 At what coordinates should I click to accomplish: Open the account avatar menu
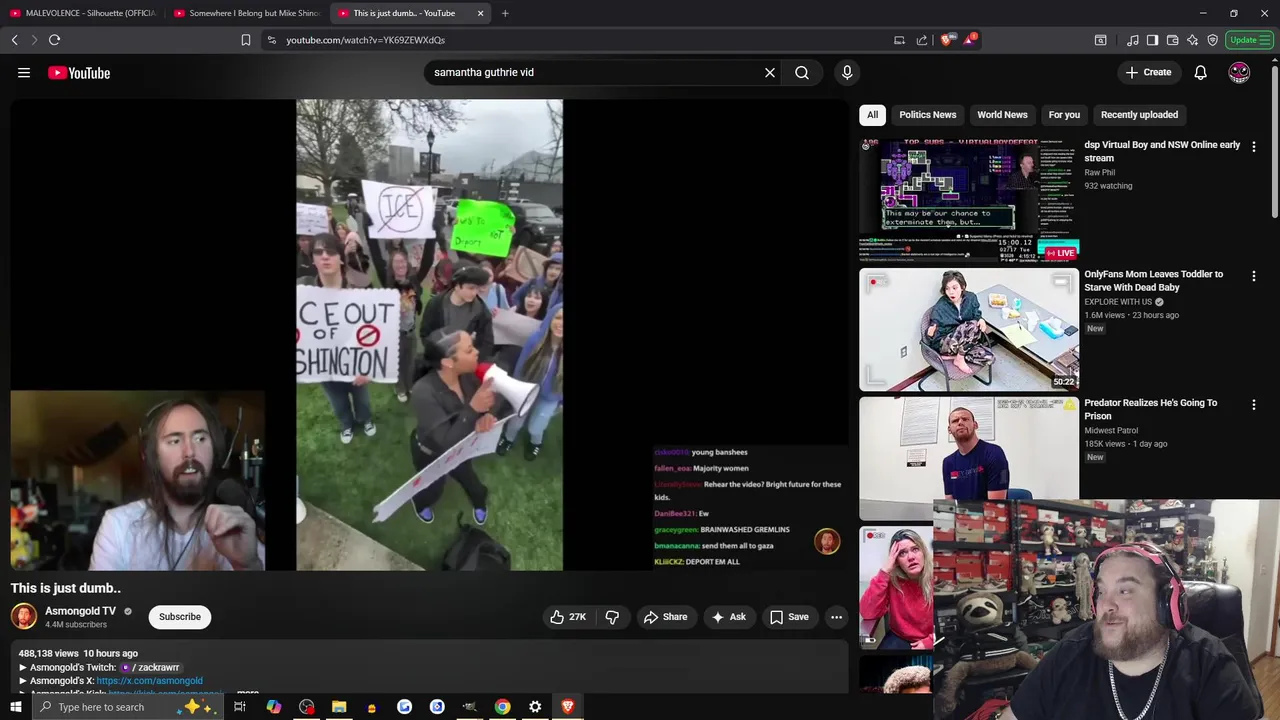1239,72
